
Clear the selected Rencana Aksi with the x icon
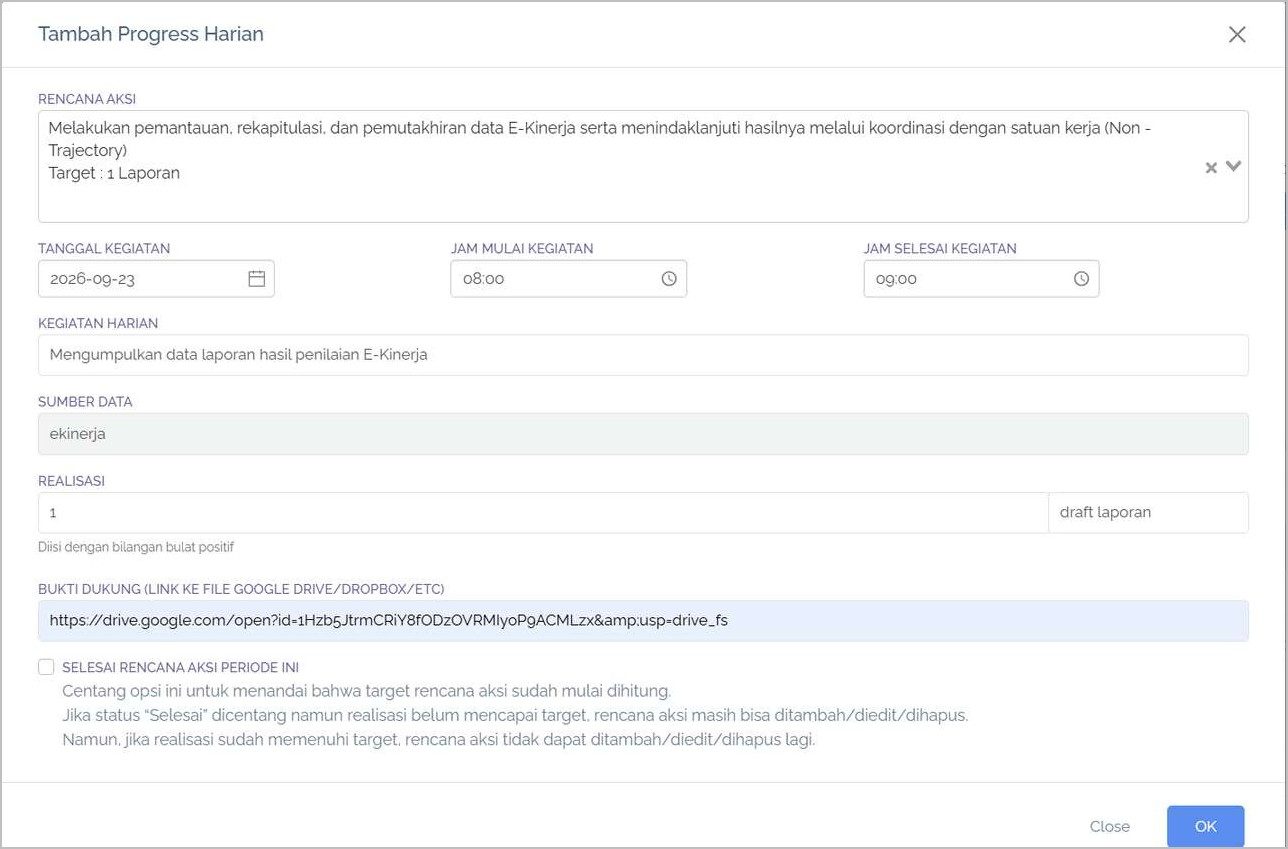1211,168
